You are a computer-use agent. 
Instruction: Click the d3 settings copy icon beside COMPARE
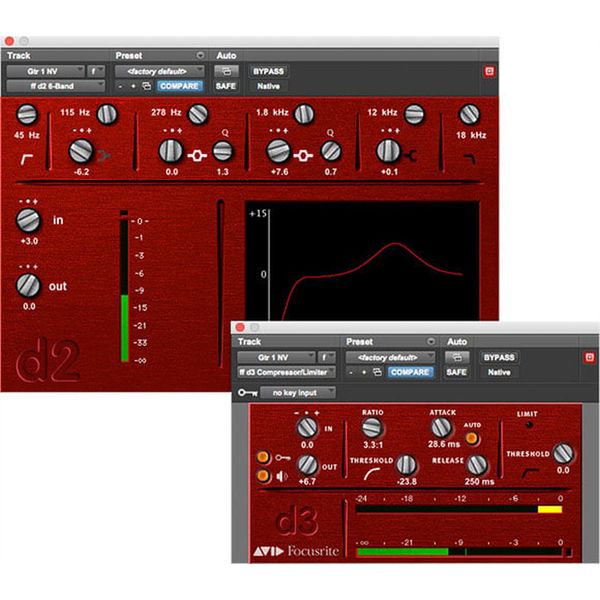[377, 372]
